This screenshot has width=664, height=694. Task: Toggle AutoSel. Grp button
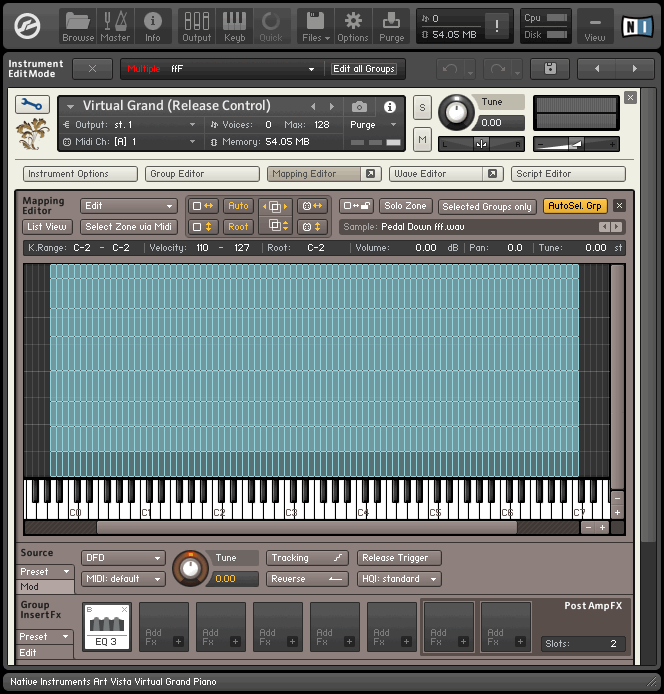click(x=575, y=206)
